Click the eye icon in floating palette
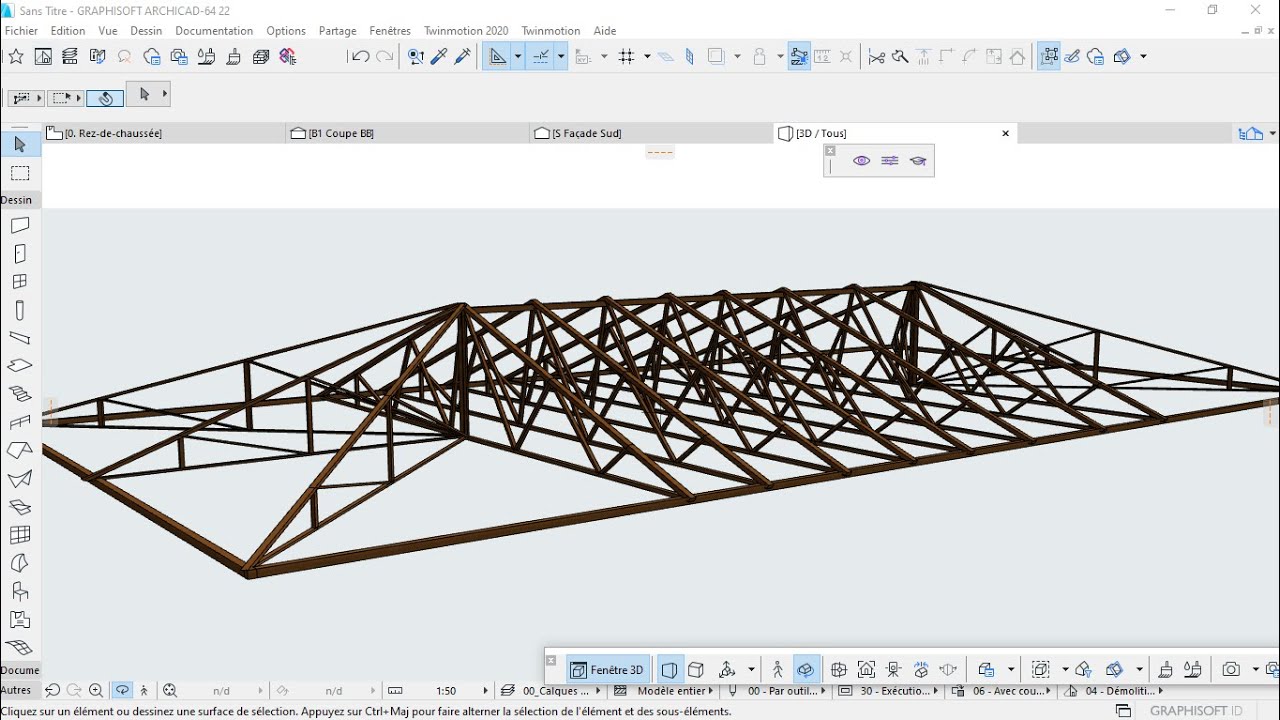The height and width of the screenshot is (720, 1280). pos(861,161)
